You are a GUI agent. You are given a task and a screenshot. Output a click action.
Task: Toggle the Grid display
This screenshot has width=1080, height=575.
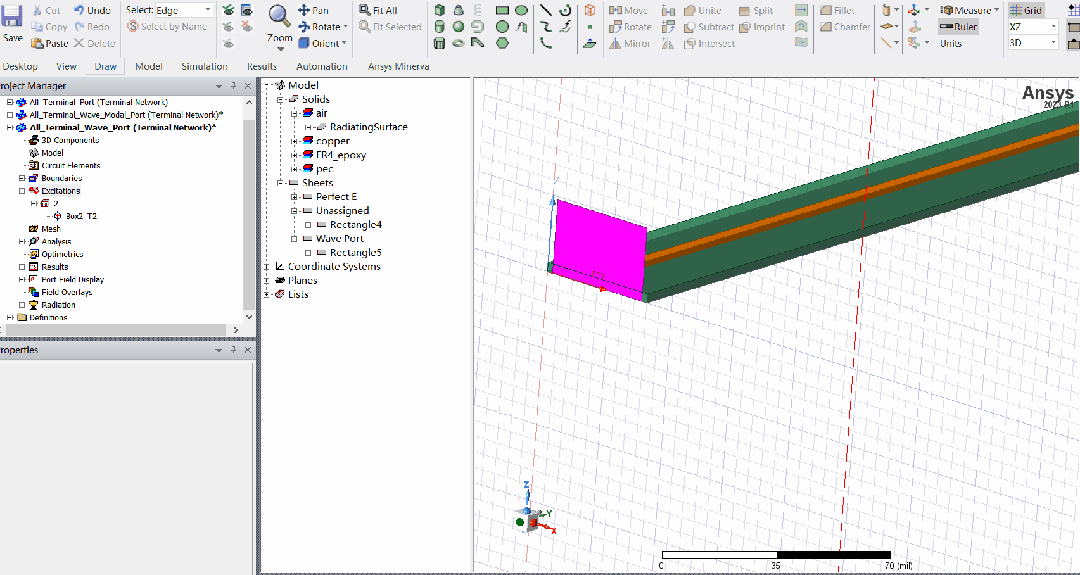(1026, 10)
